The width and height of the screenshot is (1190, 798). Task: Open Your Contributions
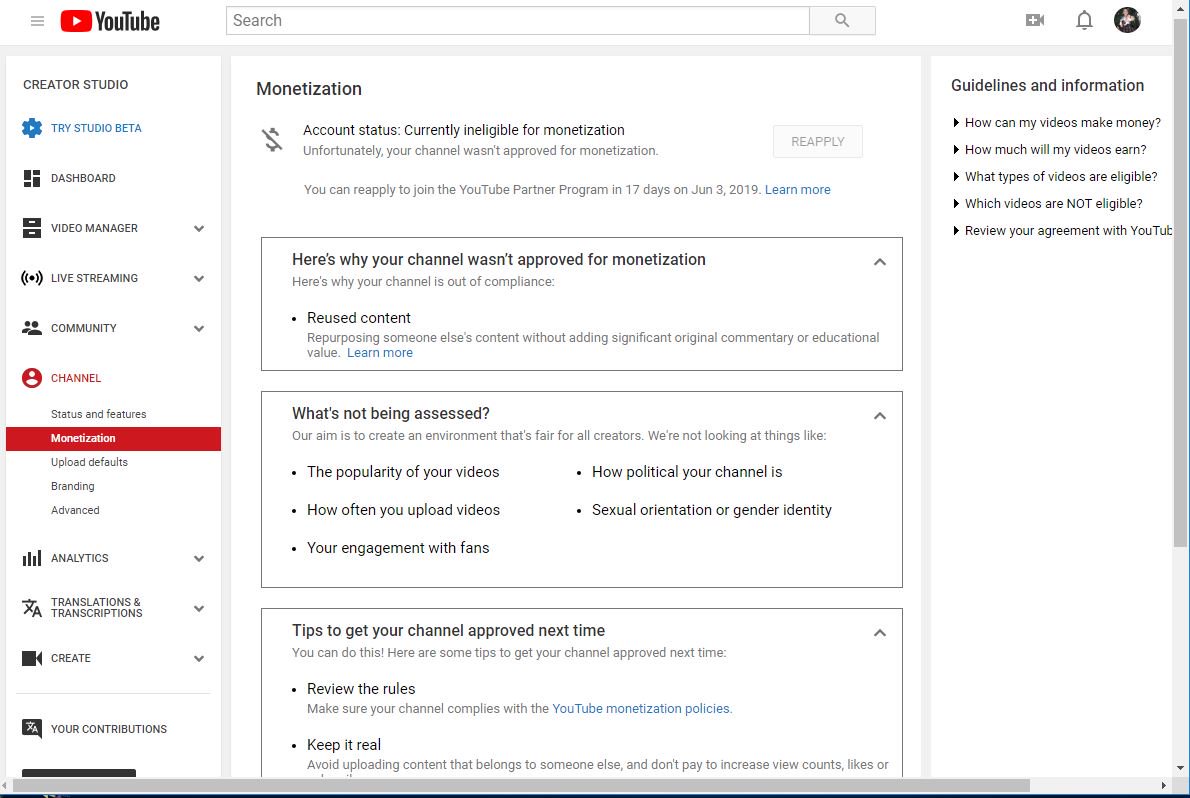(109, 729)
